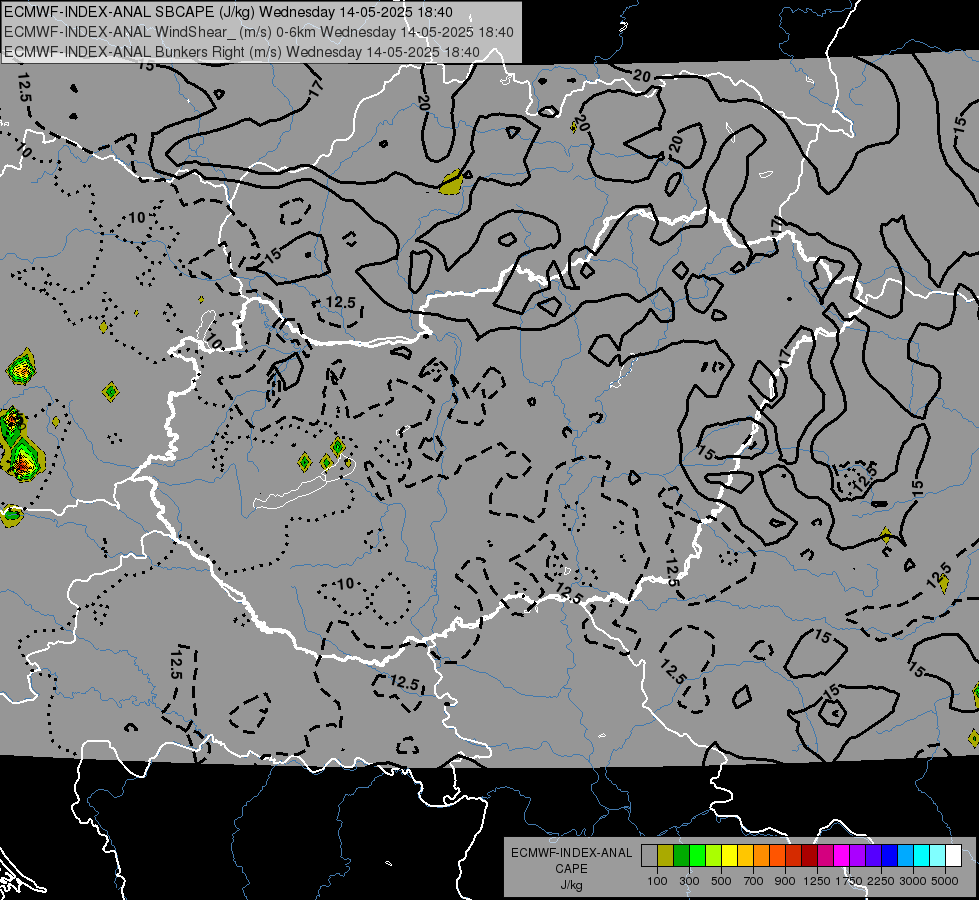Select the white swatch at the legend end

(x=953, y=855)
